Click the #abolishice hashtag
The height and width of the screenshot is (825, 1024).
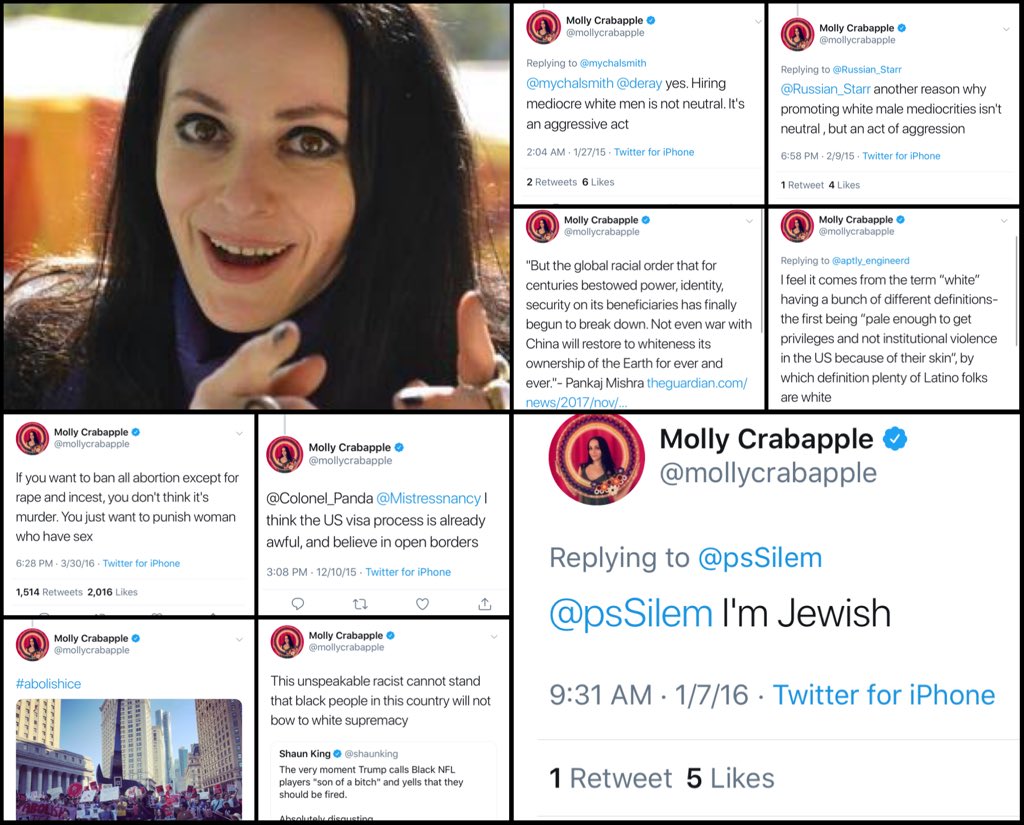48,684
